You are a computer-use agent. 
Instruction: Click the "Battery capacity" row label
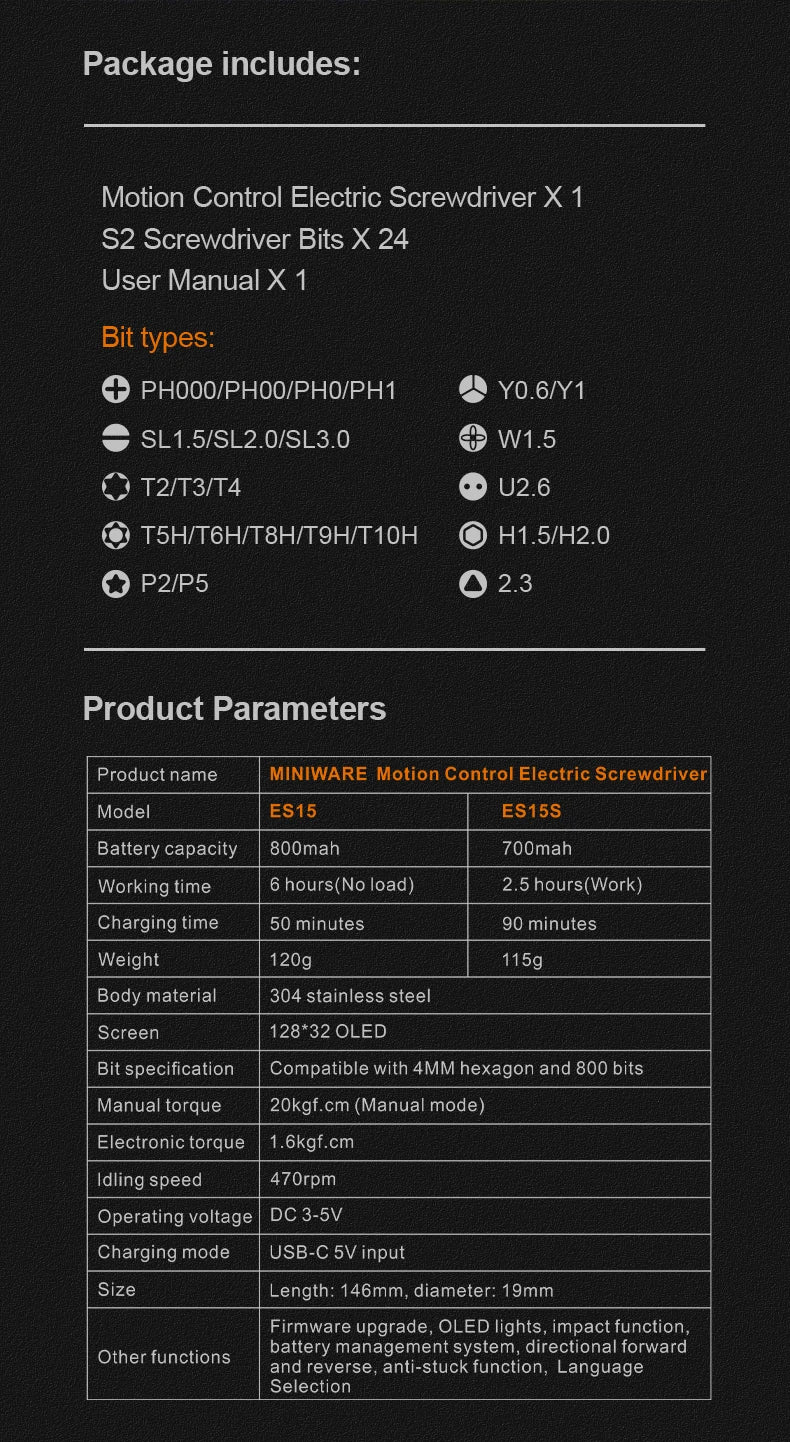(x=167, y=849)
